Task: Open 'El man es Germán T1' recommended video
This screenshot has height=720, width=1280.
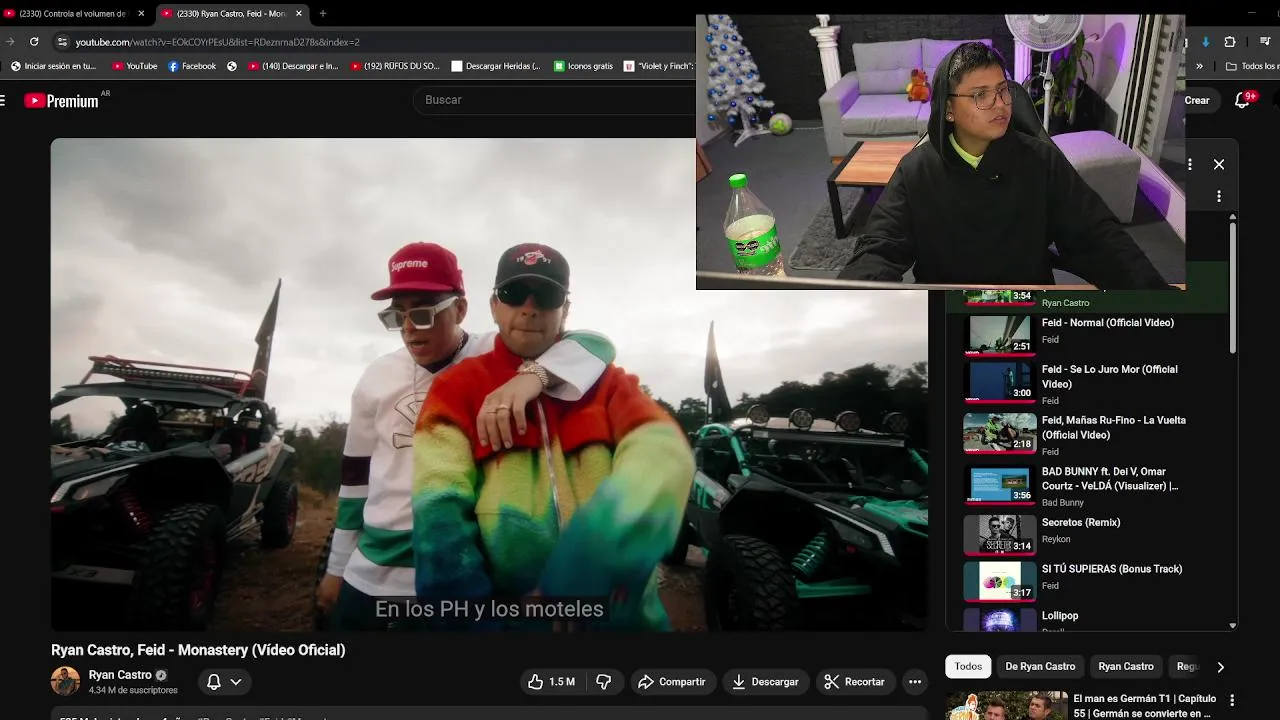Action: pyautogui.click(x=1144, y=706)
